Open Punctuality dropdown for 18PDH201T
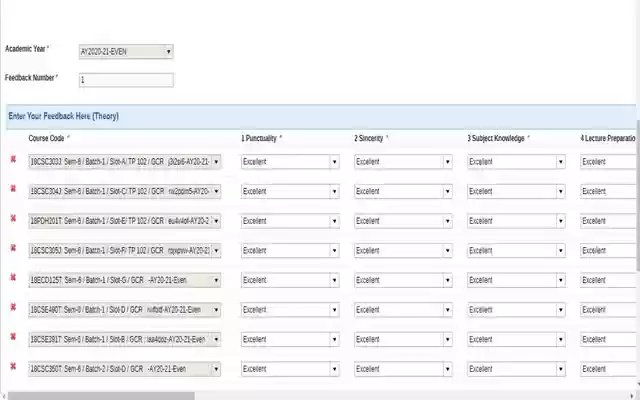This screenshot has height=400, width=640. (x=290, y=221)
